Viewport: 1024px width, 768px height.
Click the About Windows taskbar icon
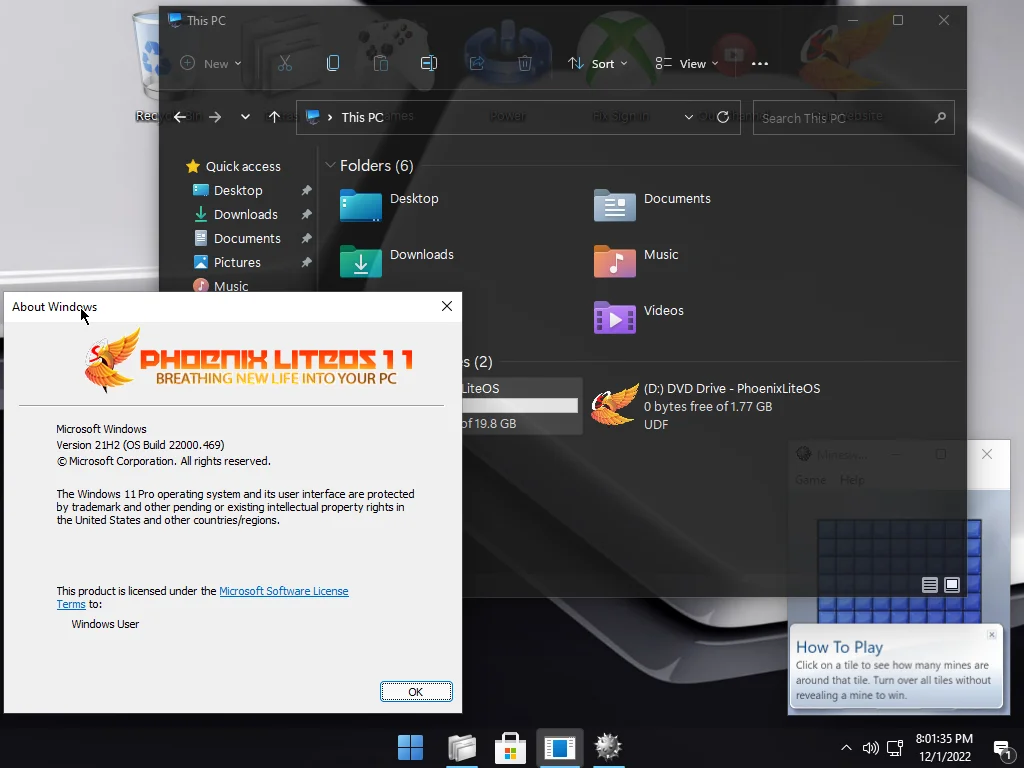(x=560, y=747)
